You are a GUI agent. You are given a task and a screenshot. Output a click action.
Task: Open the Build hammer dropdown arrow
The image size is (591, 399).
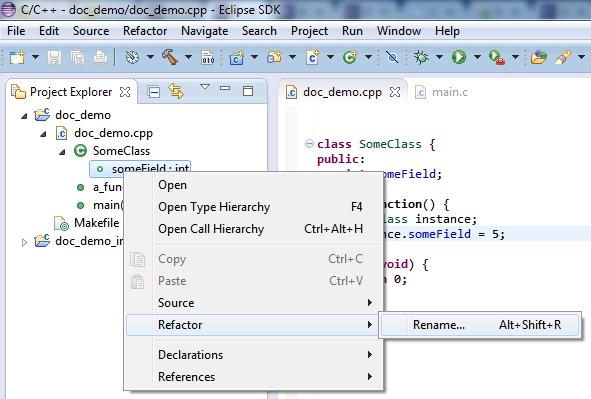point(188,57)
